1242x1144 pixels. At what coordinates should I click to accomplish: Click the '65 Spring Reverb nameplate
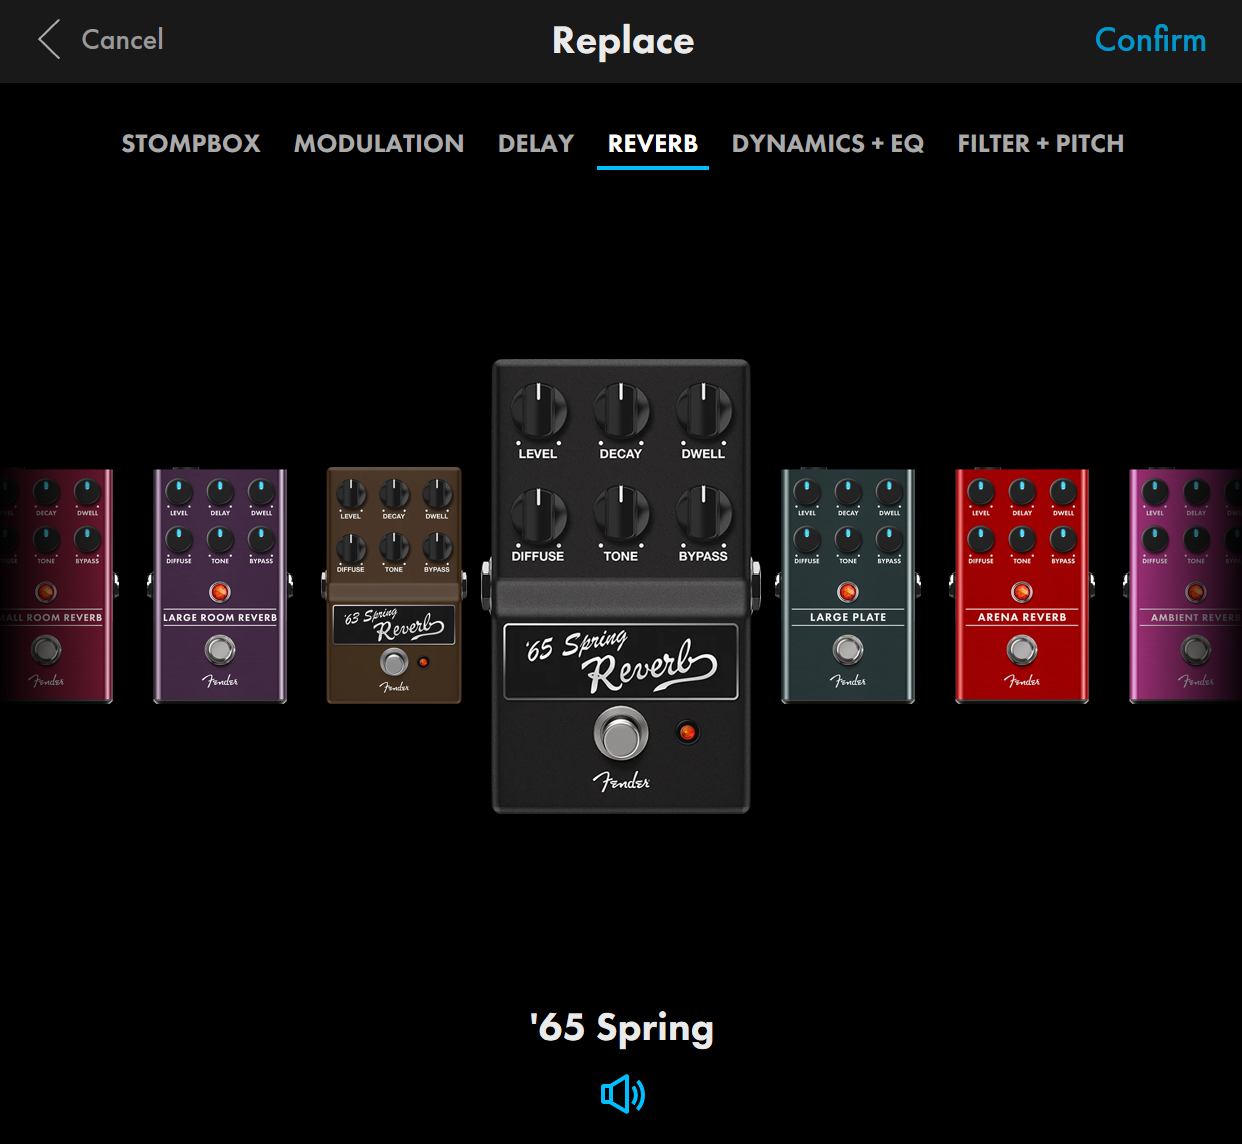click(x=621, y=661)
